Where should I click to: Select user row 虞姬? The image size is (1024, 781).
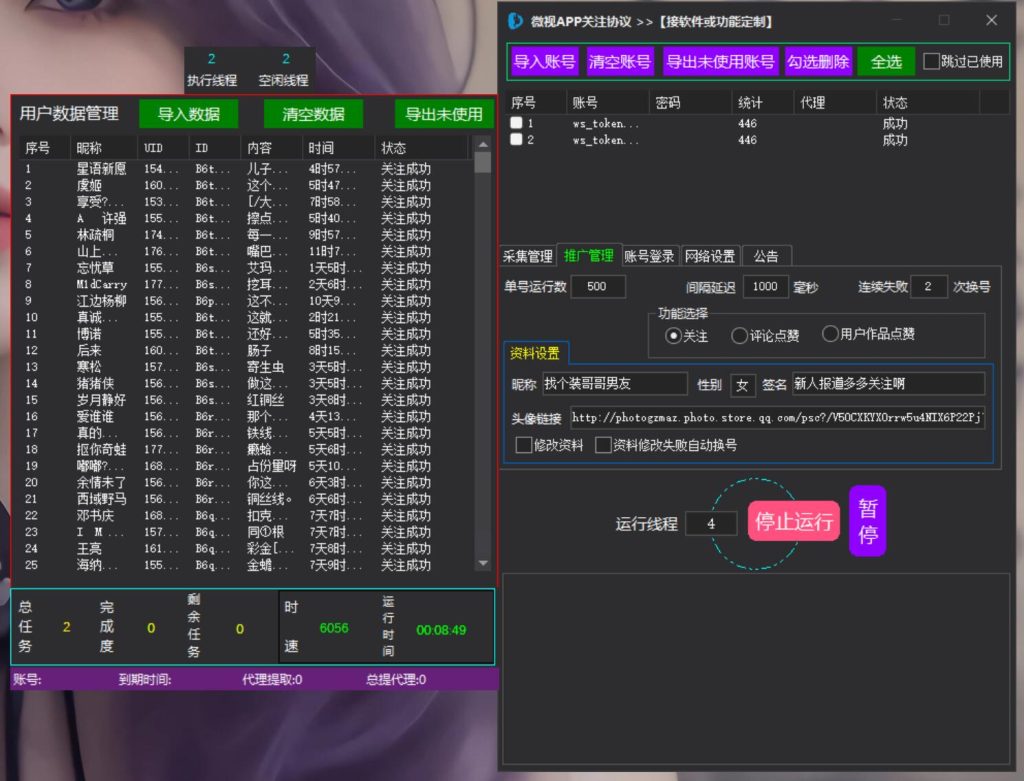(245, 185)
